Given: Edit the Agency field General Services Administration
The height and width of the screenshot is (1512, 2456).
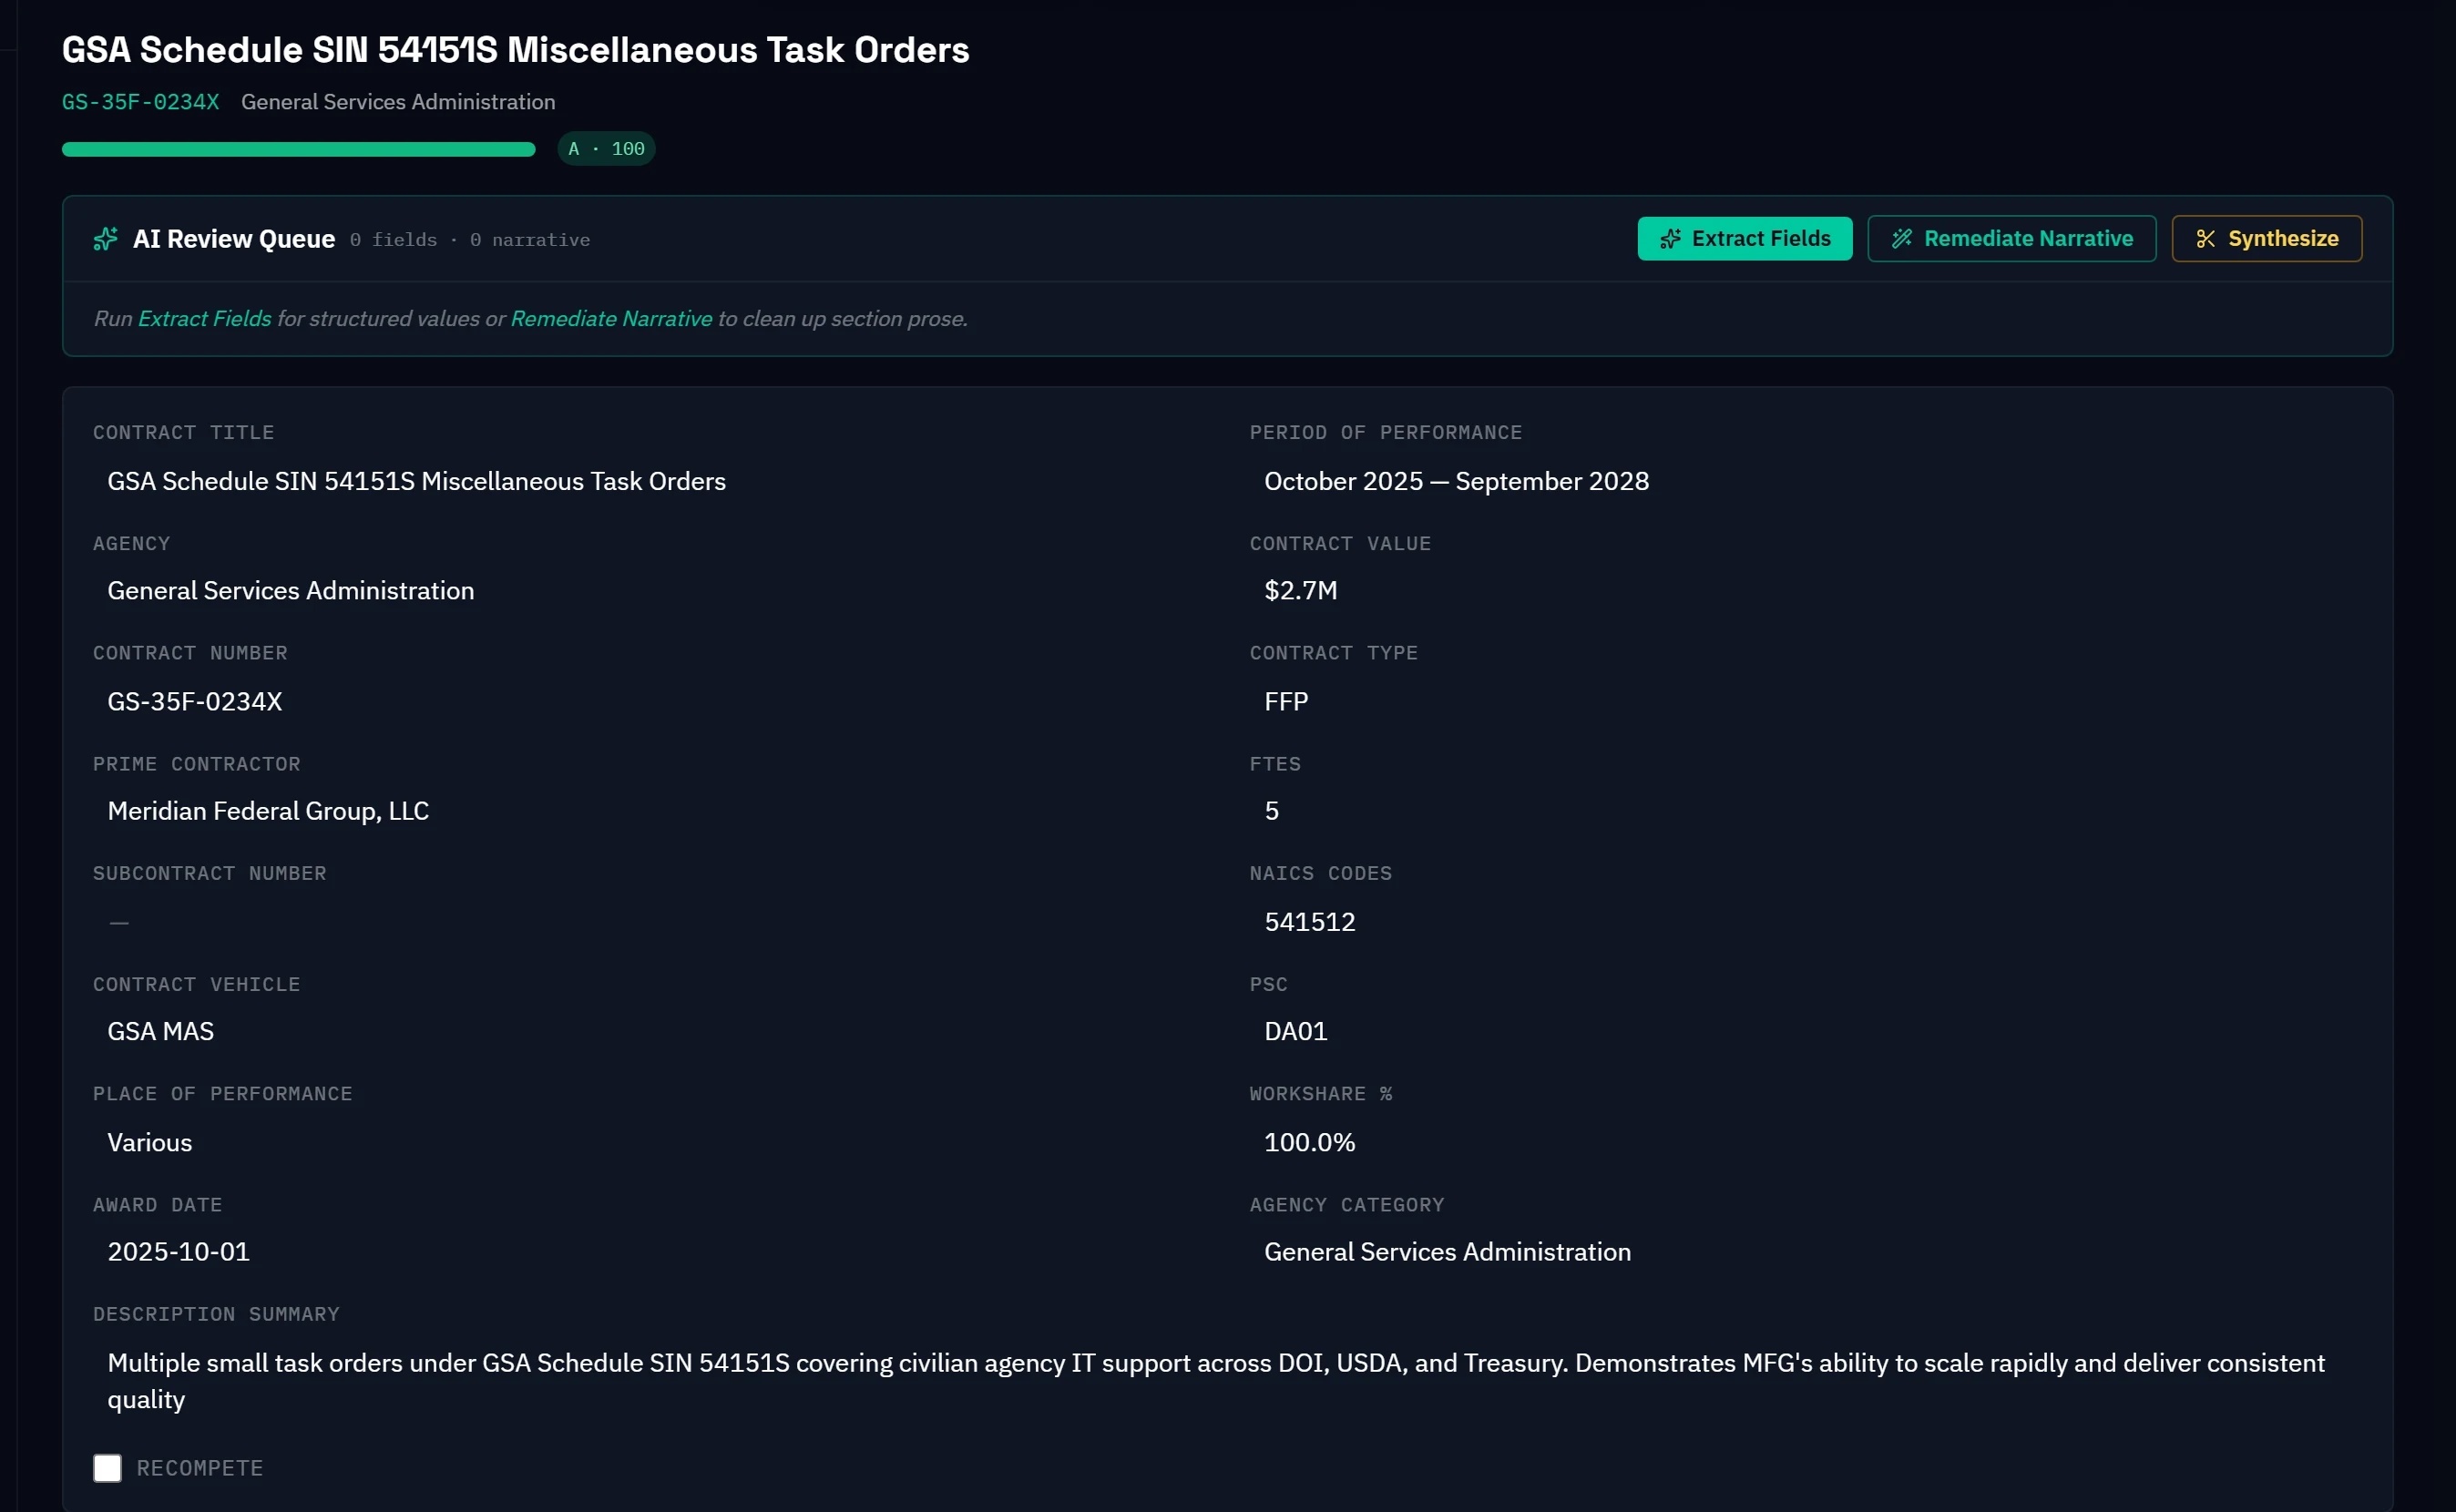Looking at the screenshot, I should click(x=291, y=591).
